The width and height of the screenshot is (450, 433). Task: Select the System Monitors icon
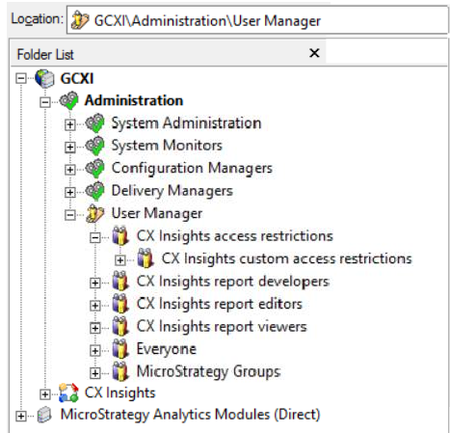[95, 146]
